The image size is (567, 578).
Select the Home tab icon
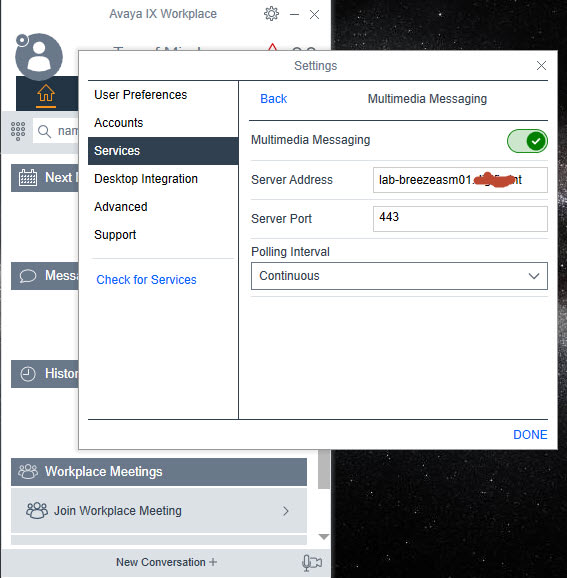click(x=46, y=93)
